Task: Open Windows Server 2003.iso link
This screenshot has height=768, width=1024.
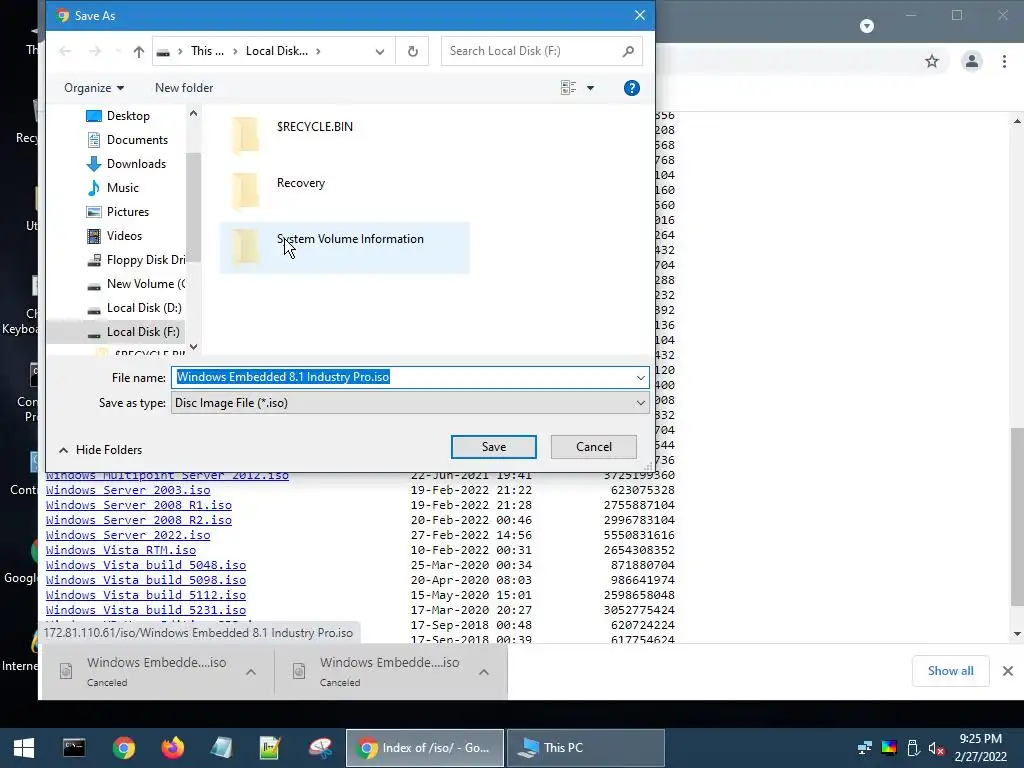Action: (x=128, y=490)
